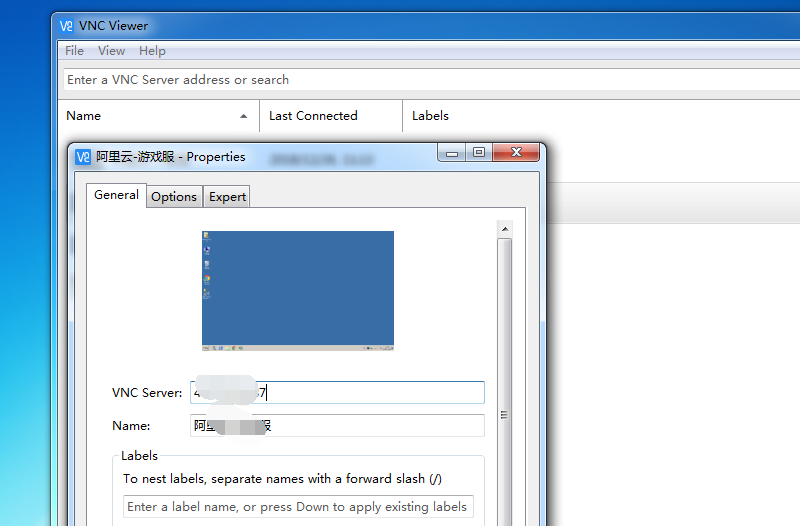Maximize the Properties dialog

(479, 153)
